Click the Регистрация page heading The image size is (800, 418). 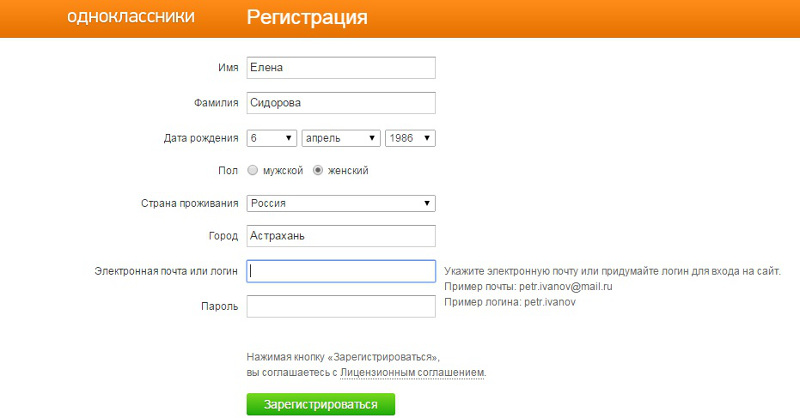(x=307, y=17)
